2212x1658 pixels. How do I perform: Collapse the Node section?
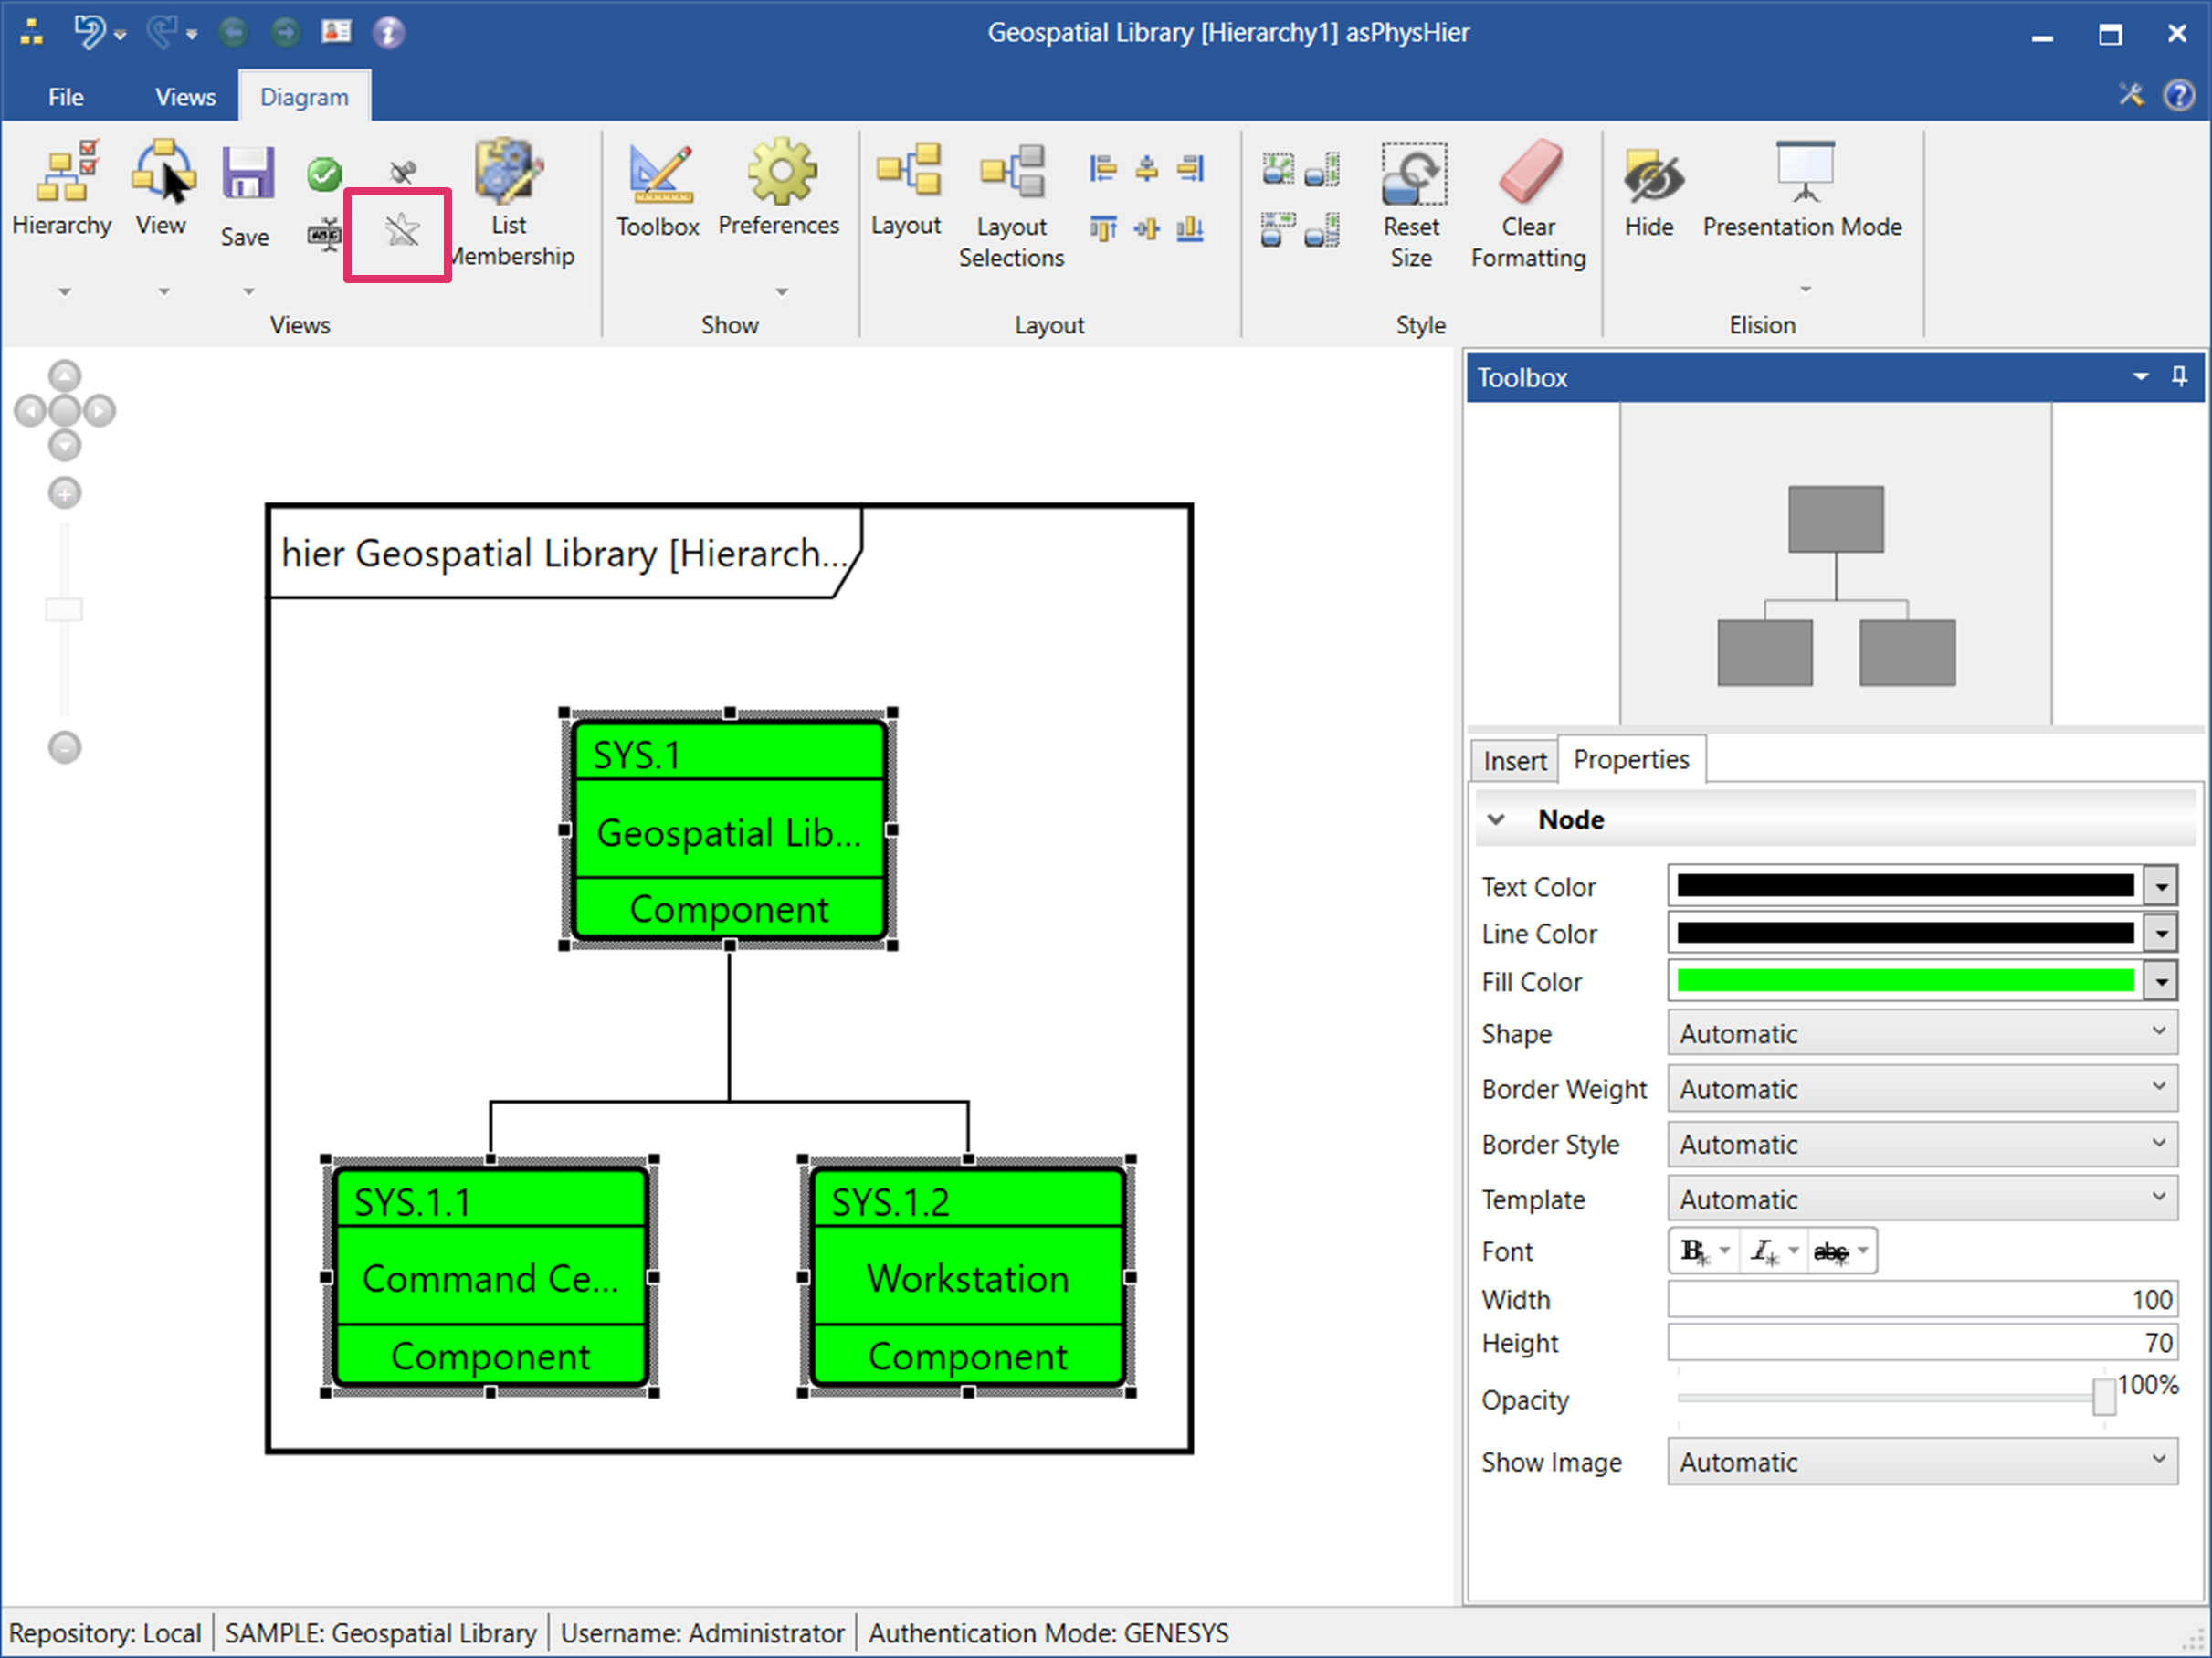click(1496, 819)
